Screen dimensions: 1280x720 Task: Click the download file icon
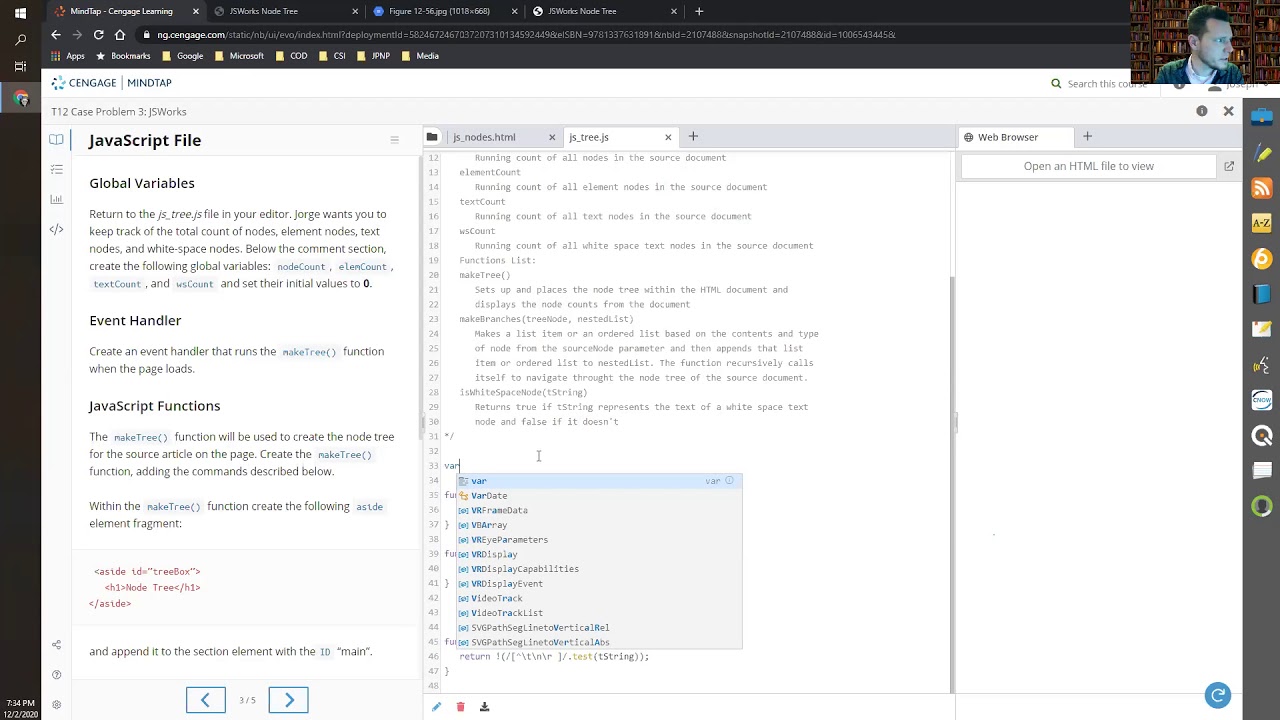point(484,707)
